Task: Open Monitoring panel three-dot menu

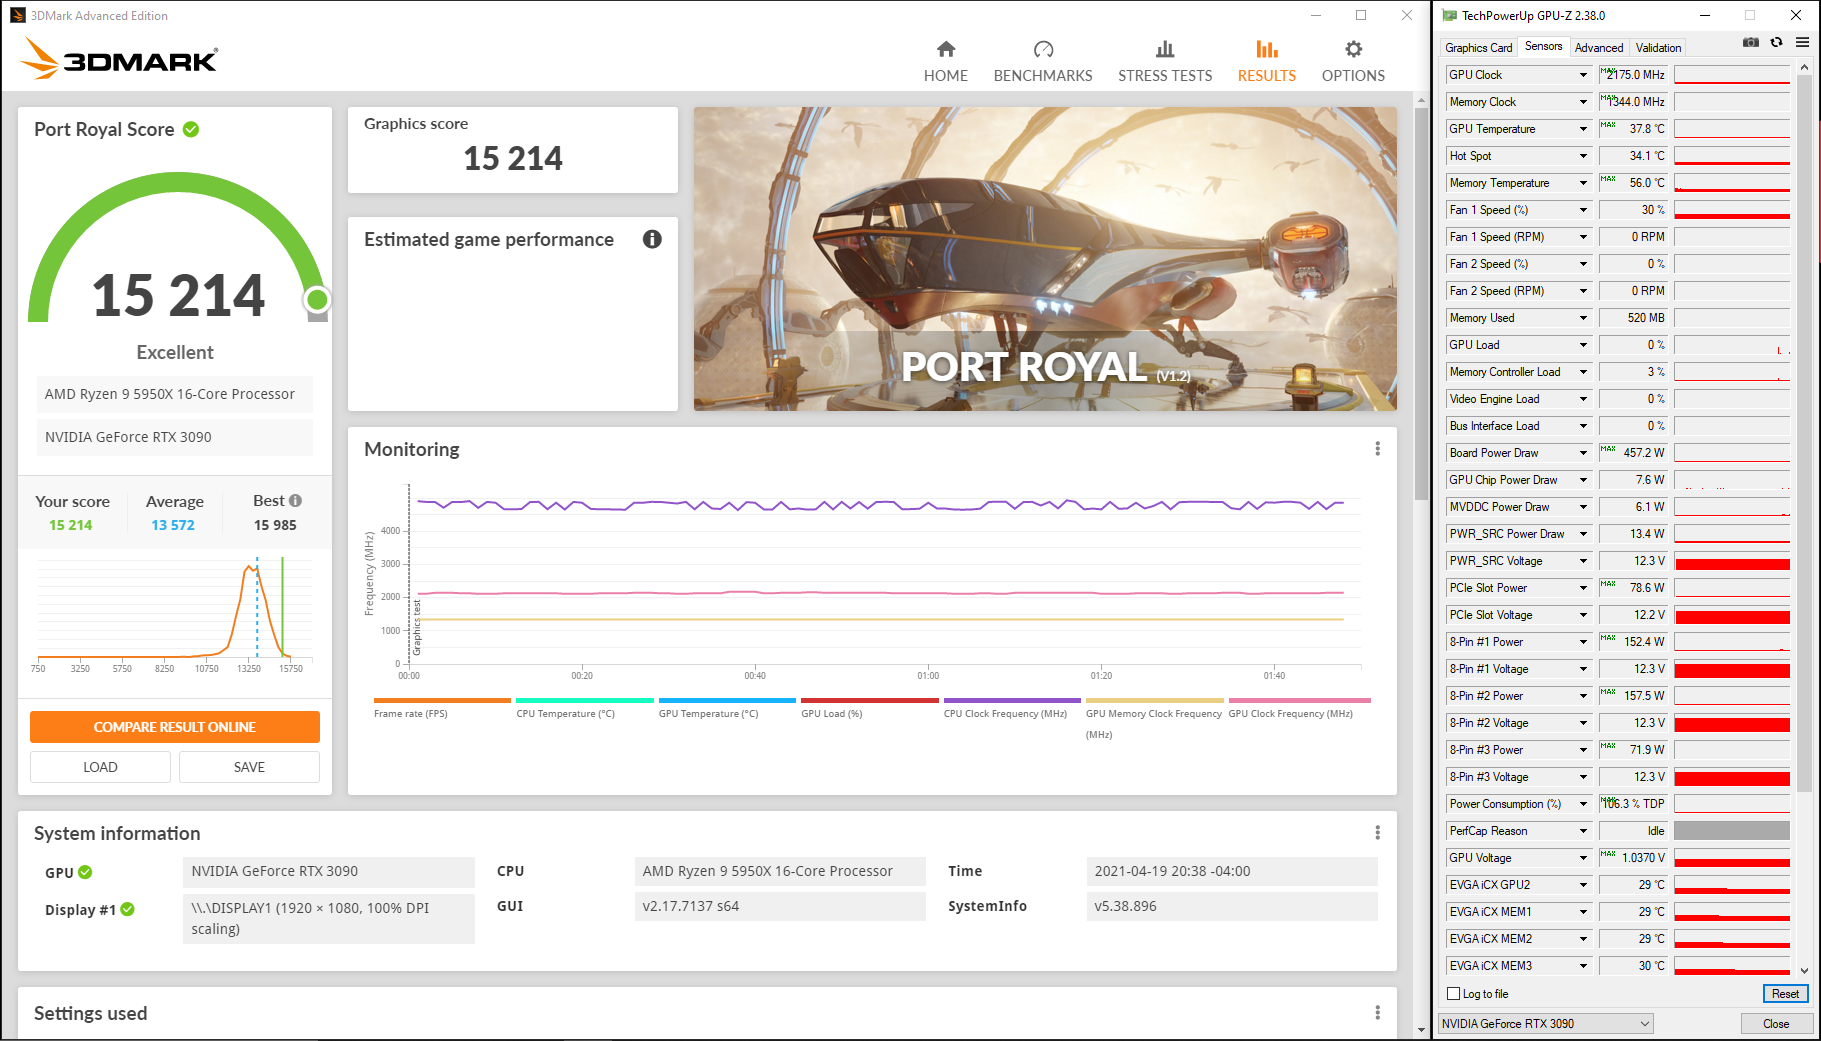Action: pyautogui.click(x=1377, y=449)
